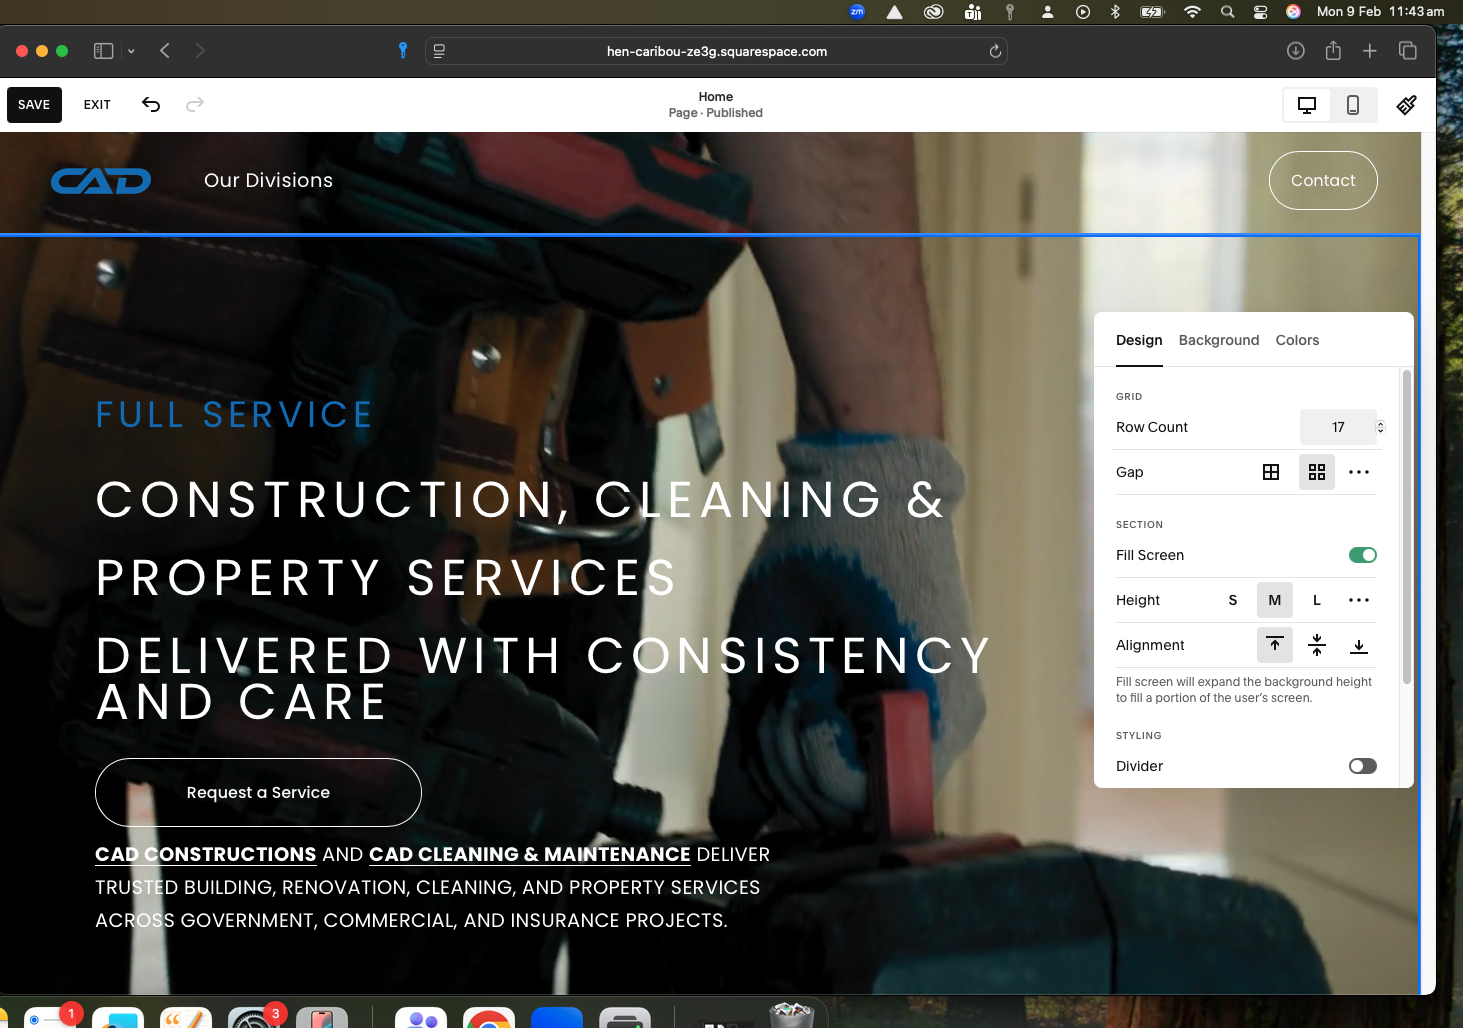Switch to desktop preview icon
This screenshot has height=1028, width=1463.
click(x=1307, y=105)
